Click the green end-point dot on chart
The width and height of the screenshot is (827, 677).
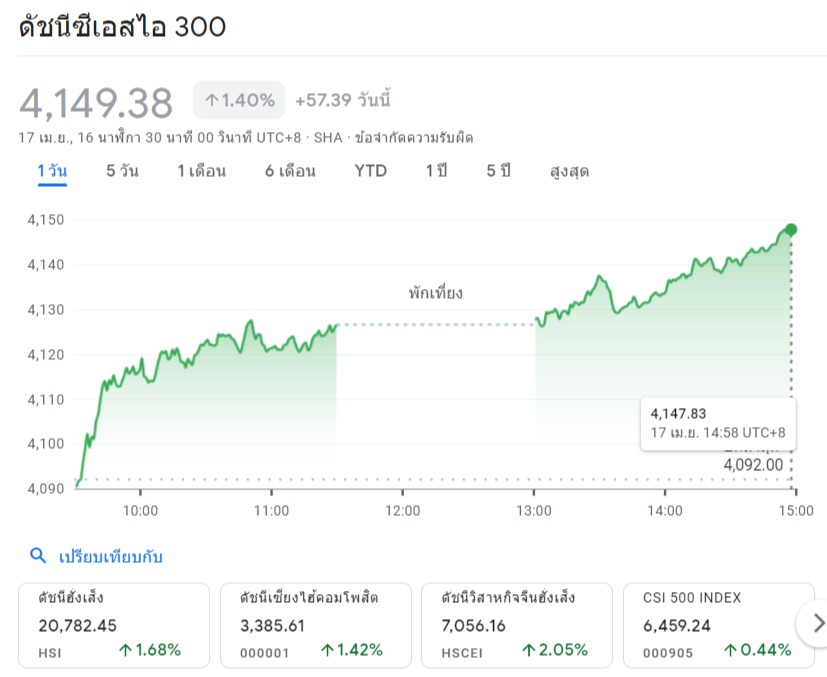(791, 229)
